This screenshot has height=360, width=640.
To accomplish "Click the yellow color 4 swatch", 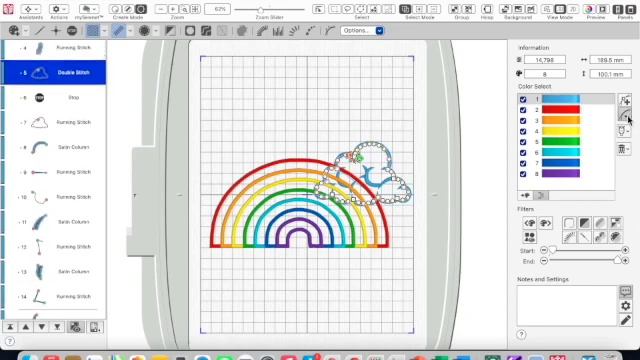I will tap(561, 131).
